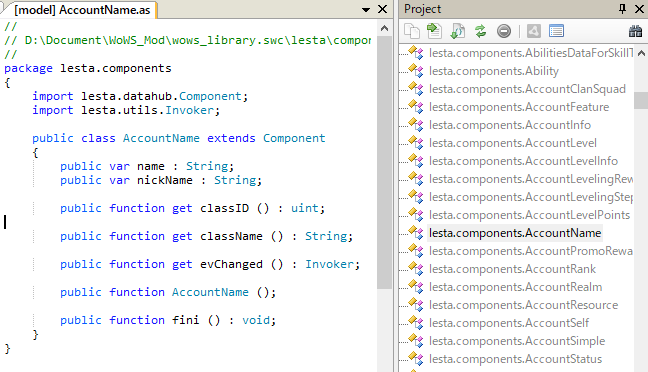Screen dimensions: 648x372
Task: Click 'AccountName' in the class declaration line
Action: pyautogui.click(x=161, y=138)
